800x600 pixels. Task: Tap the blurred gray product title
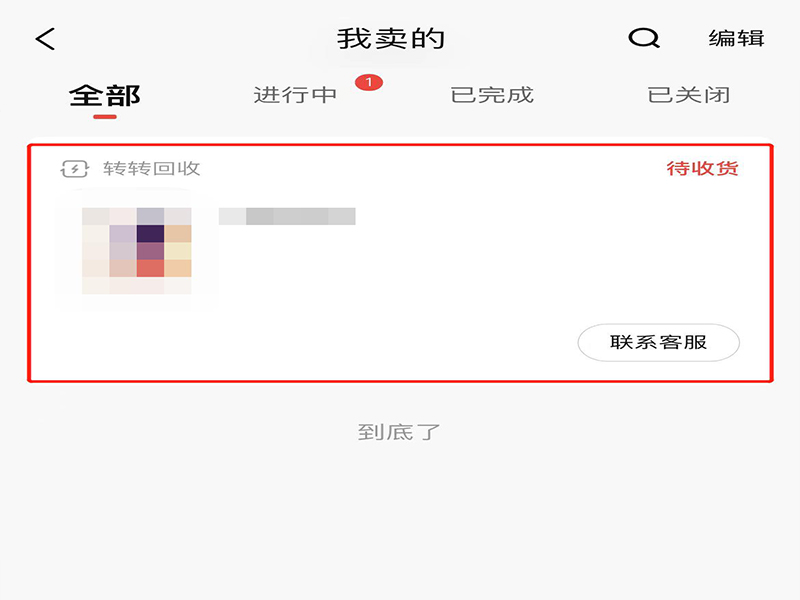[287, 216]
